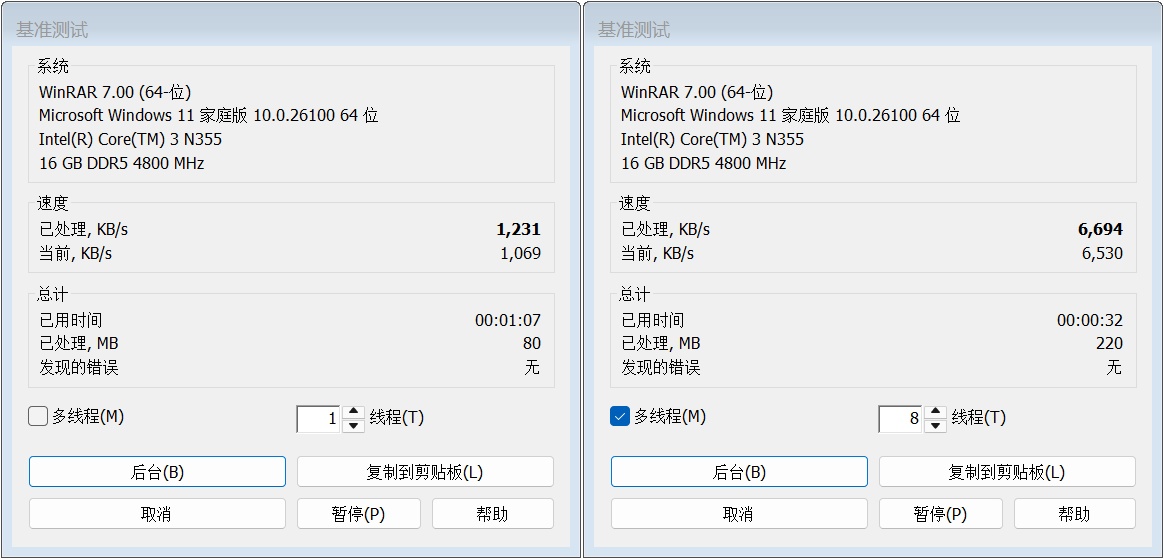The height and width of the screenshot is (559, 1164).
Task: Copy left benchmark results via 复制到剪贴板(L)
Action: coord(425,472)
